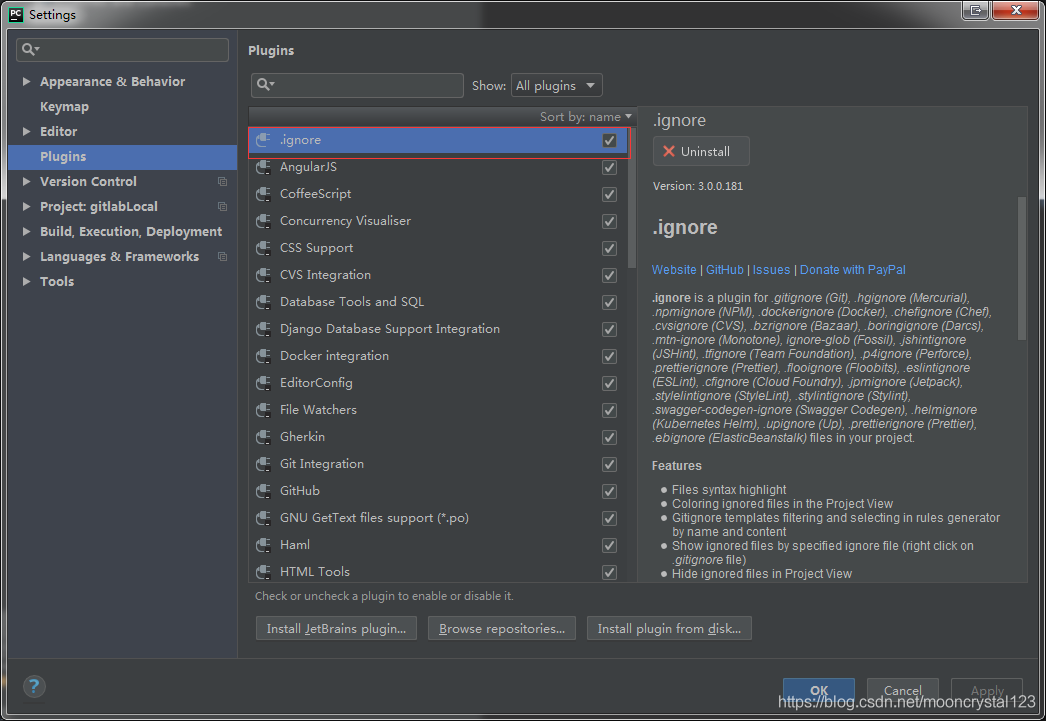Click the plugin search magnifier icon
The width and height of the screenshot is (1046, 721).
click(266, 85)
